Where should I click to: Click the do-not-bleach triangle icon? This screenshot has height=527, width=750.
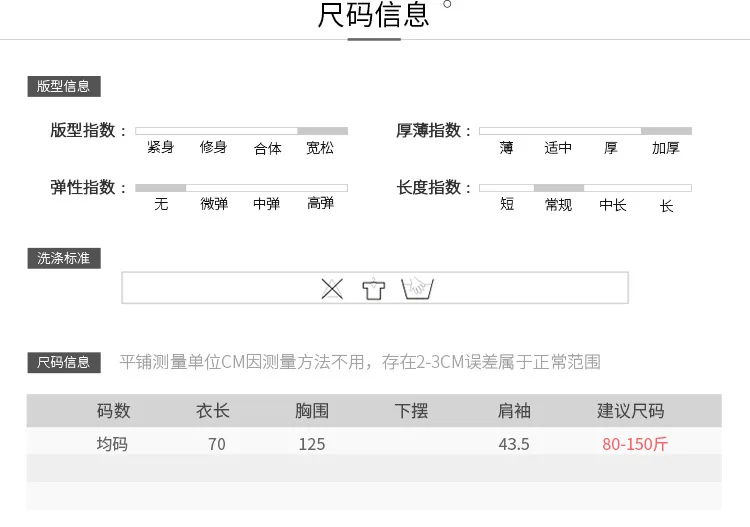332,288
